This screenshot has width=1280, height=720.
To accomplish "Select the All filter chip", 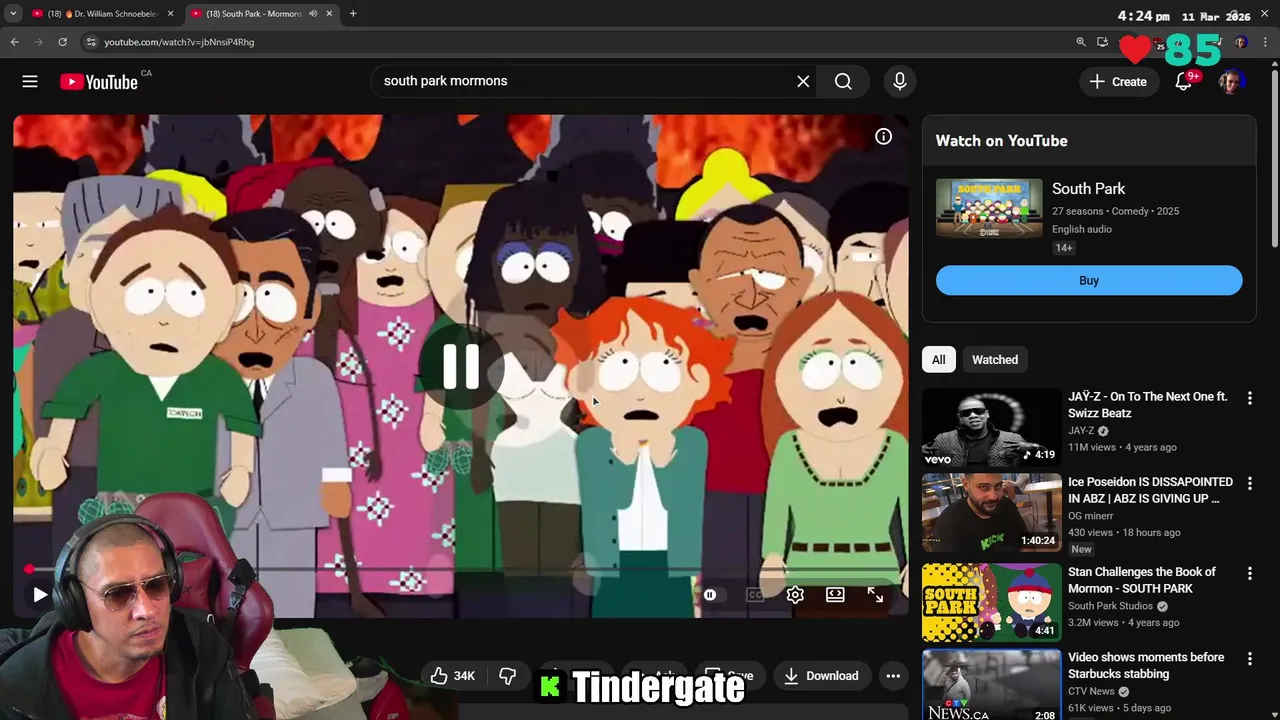I will pos(938,360).
